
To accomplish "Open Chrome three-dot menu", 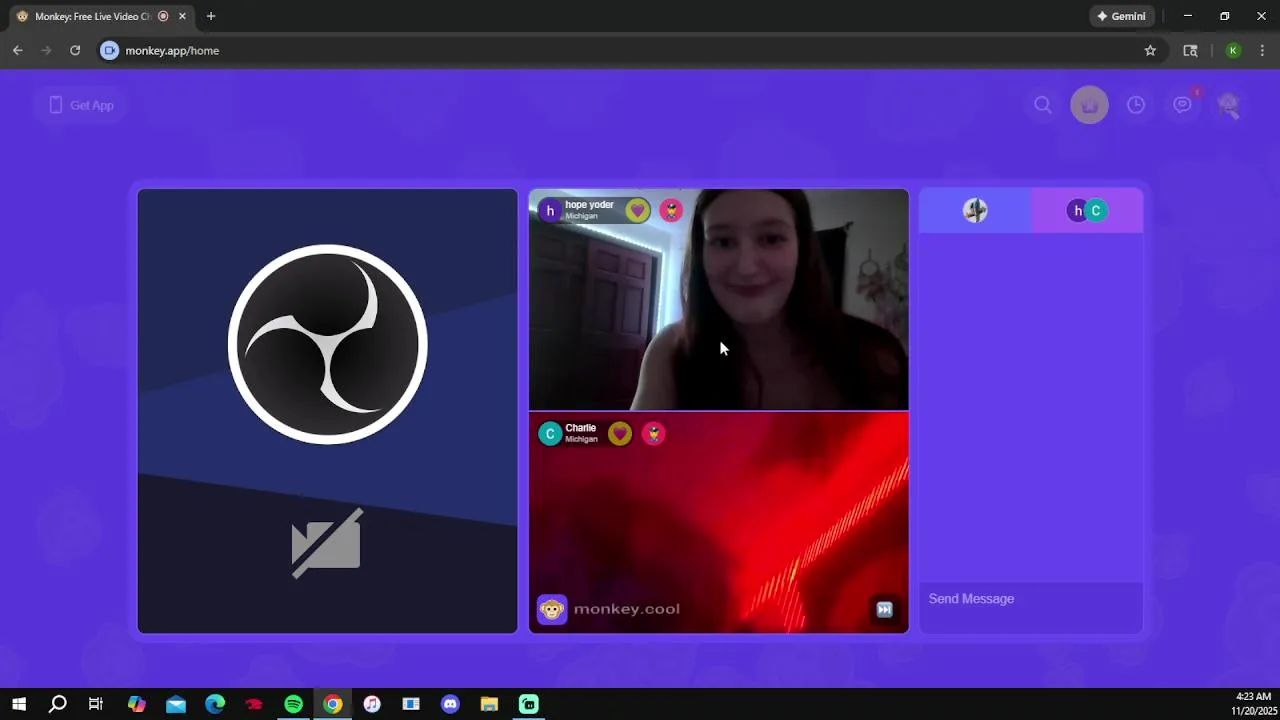I will [x=1262, y=50].
